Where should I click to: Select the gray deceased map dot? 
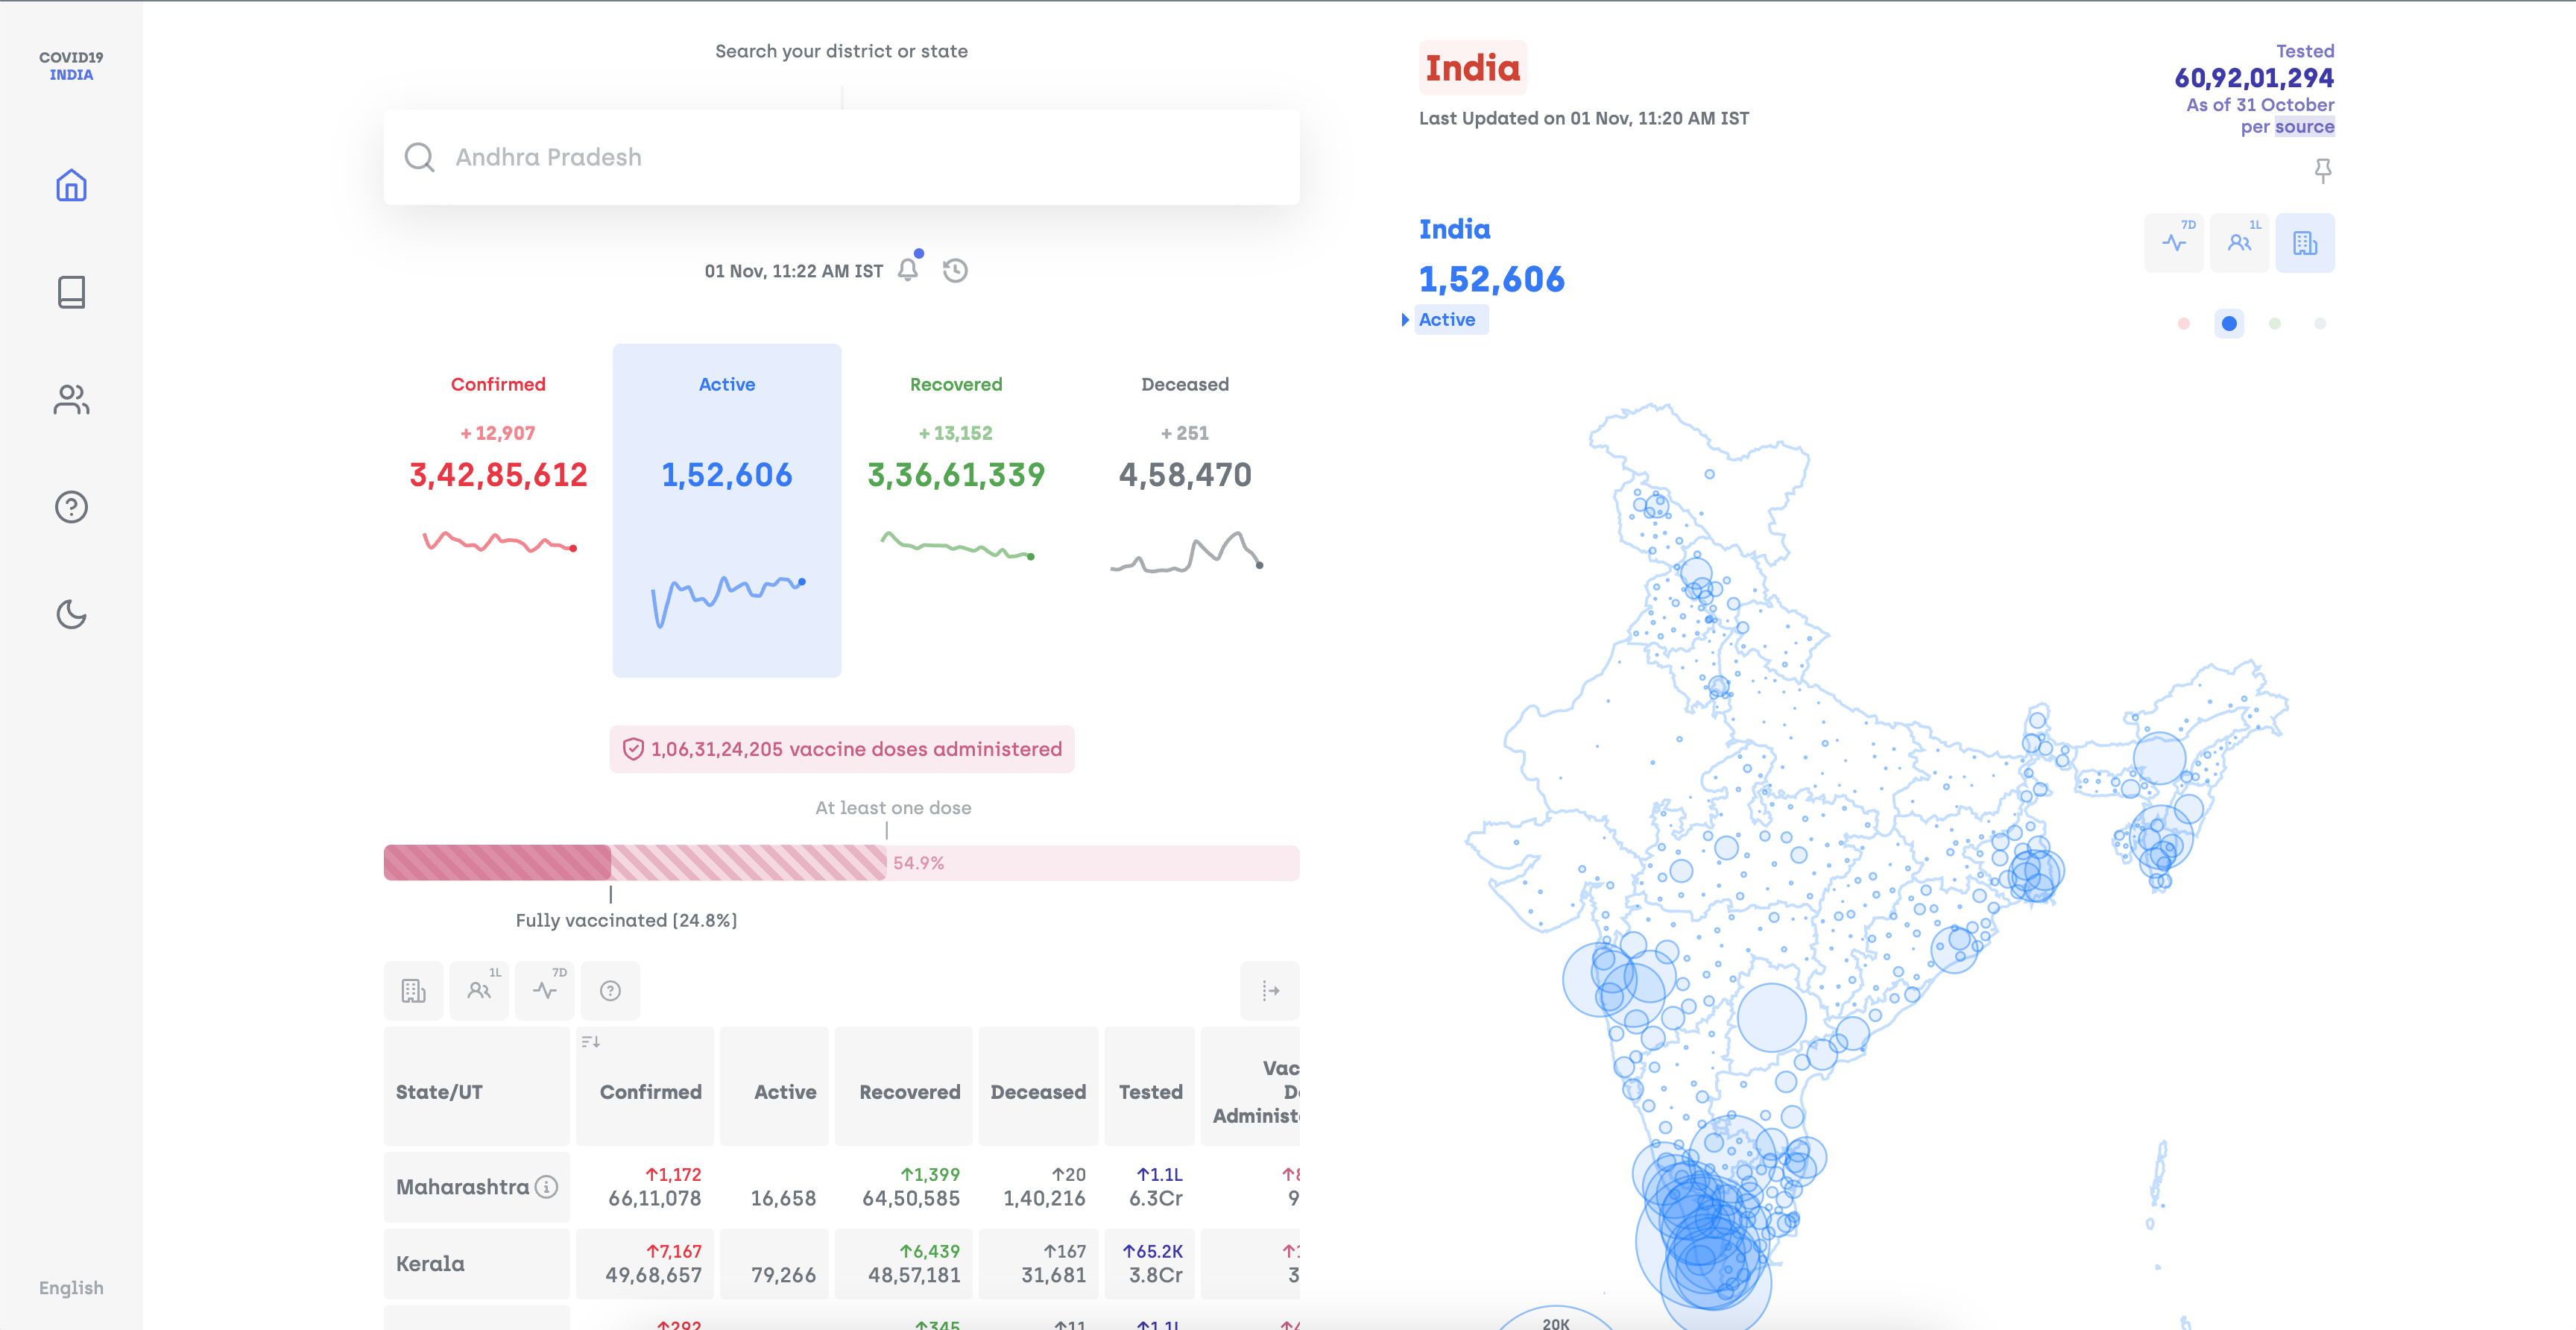2320,323
